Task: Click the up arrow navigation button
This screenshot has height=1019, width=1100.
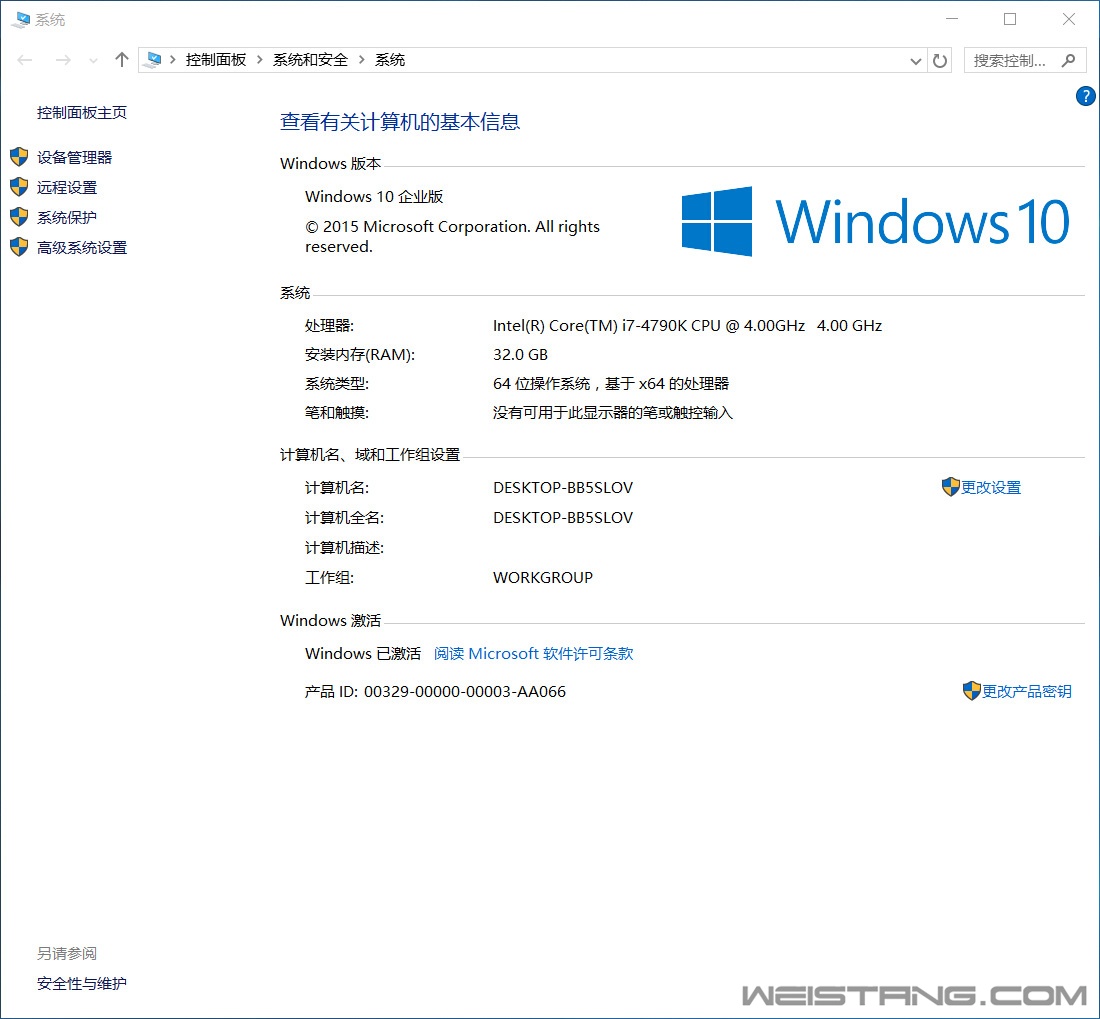Action: click(122, 60)
